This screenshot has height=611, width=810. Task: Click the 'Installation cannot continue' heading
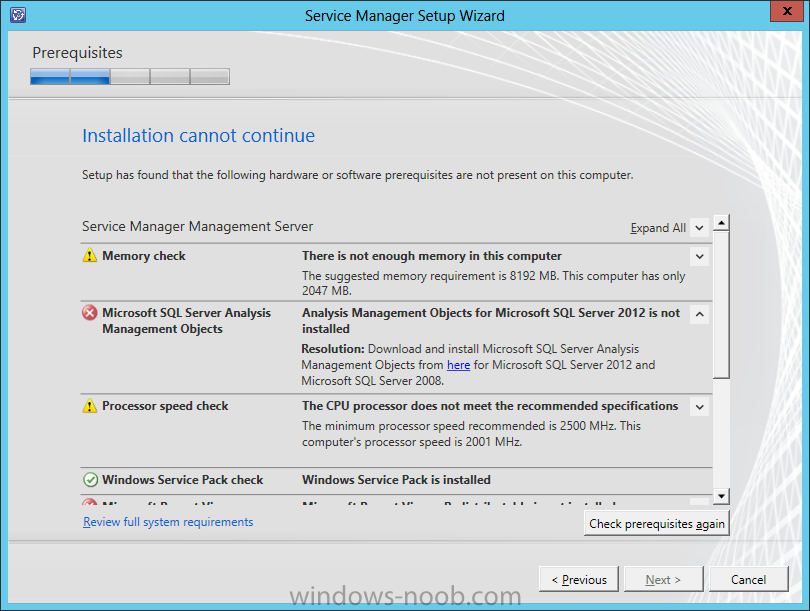click(198, 135)
